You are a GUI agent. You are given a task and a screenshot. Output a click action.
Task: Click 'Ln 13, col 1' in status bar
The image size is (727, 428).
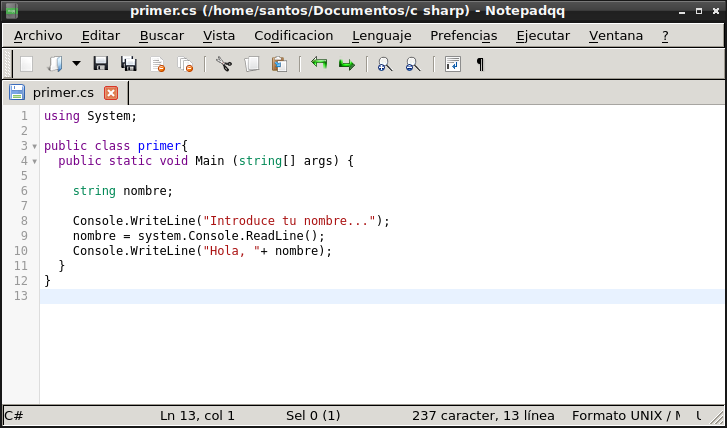(198, 415)
